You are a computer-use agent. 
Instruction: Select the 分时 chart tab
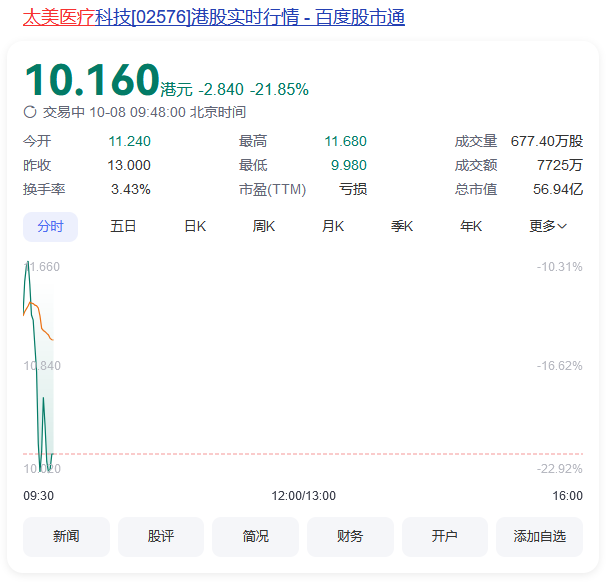pyautogui.click(x=50, y=227)
